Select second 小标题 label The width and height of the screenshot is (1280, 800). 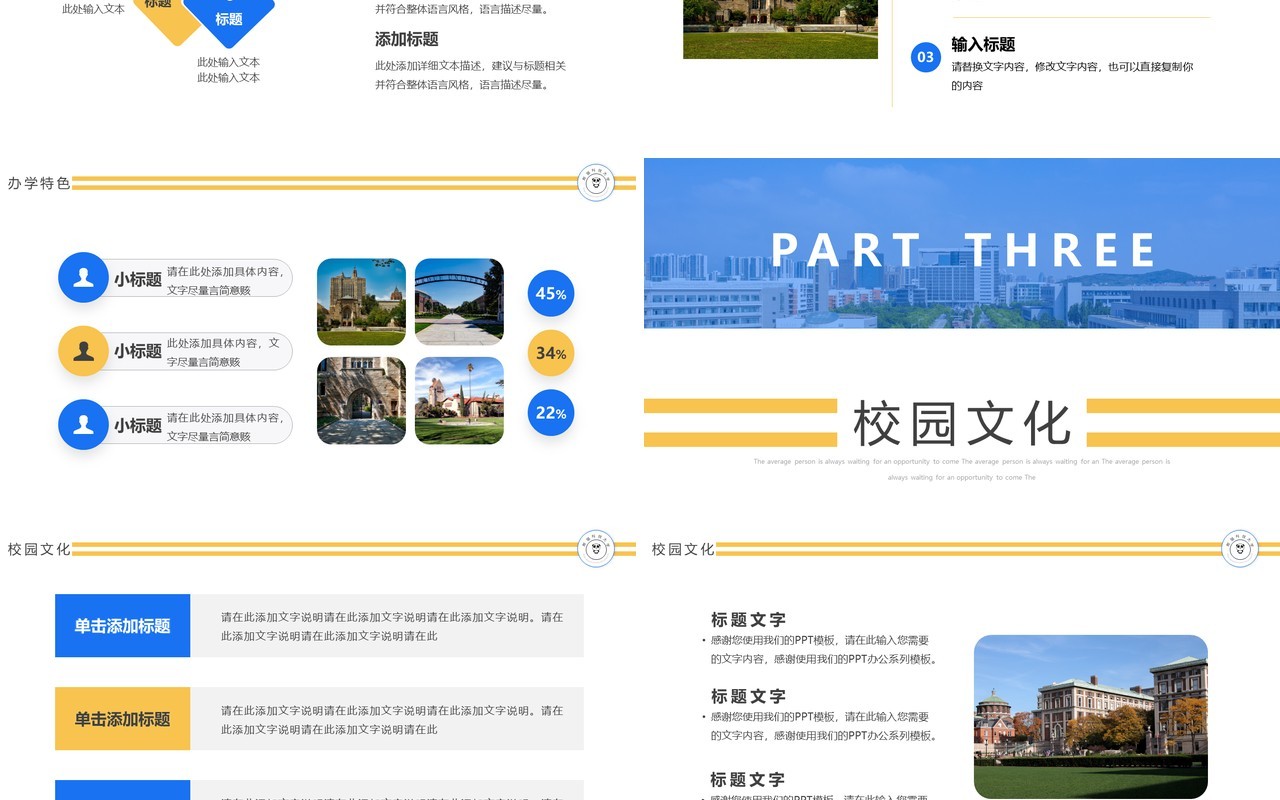click(x=138, y=351)
